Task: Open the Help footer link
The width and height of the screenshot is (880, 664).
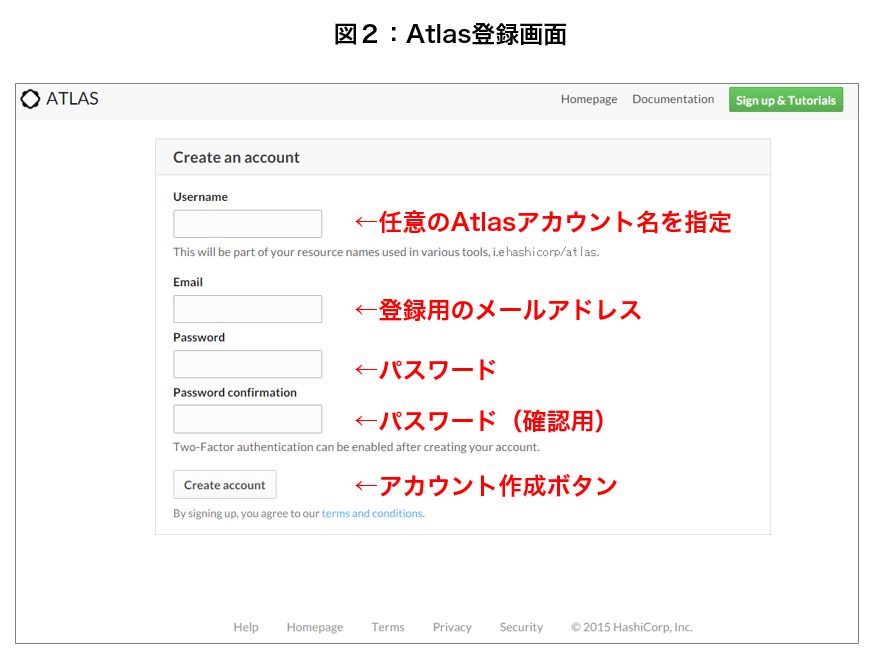Action: coord(246,627)
